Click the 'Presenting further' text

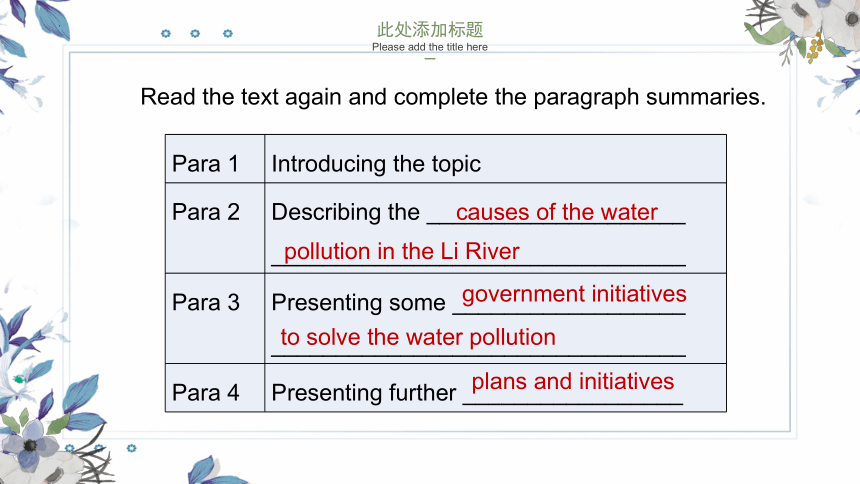pos(364,393)
